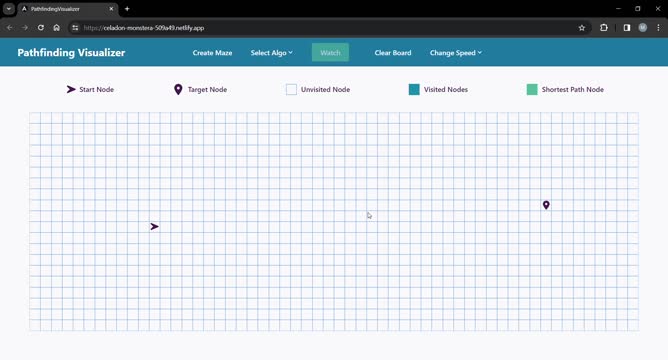Go to the browser home page icon
The height and width of the screenshot is (360, 668).
[x=57, y=28]
